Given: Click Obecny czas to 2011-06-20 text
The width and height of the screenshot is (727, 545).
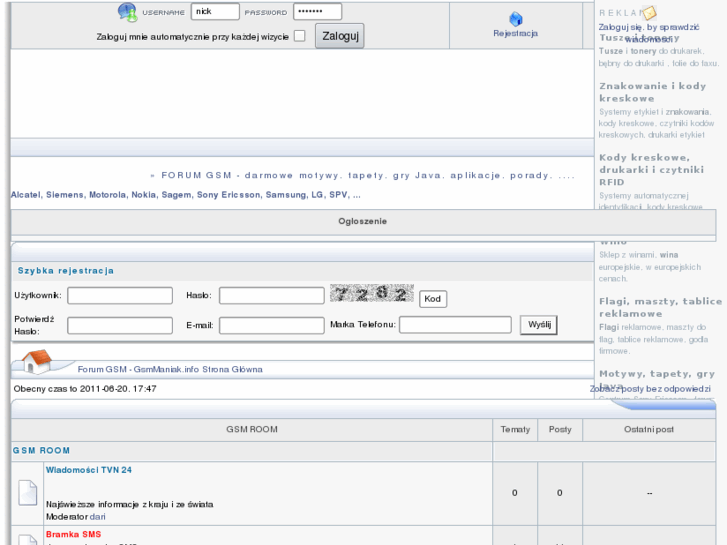Looking at the screenshot, I should [x=85, y=389].
